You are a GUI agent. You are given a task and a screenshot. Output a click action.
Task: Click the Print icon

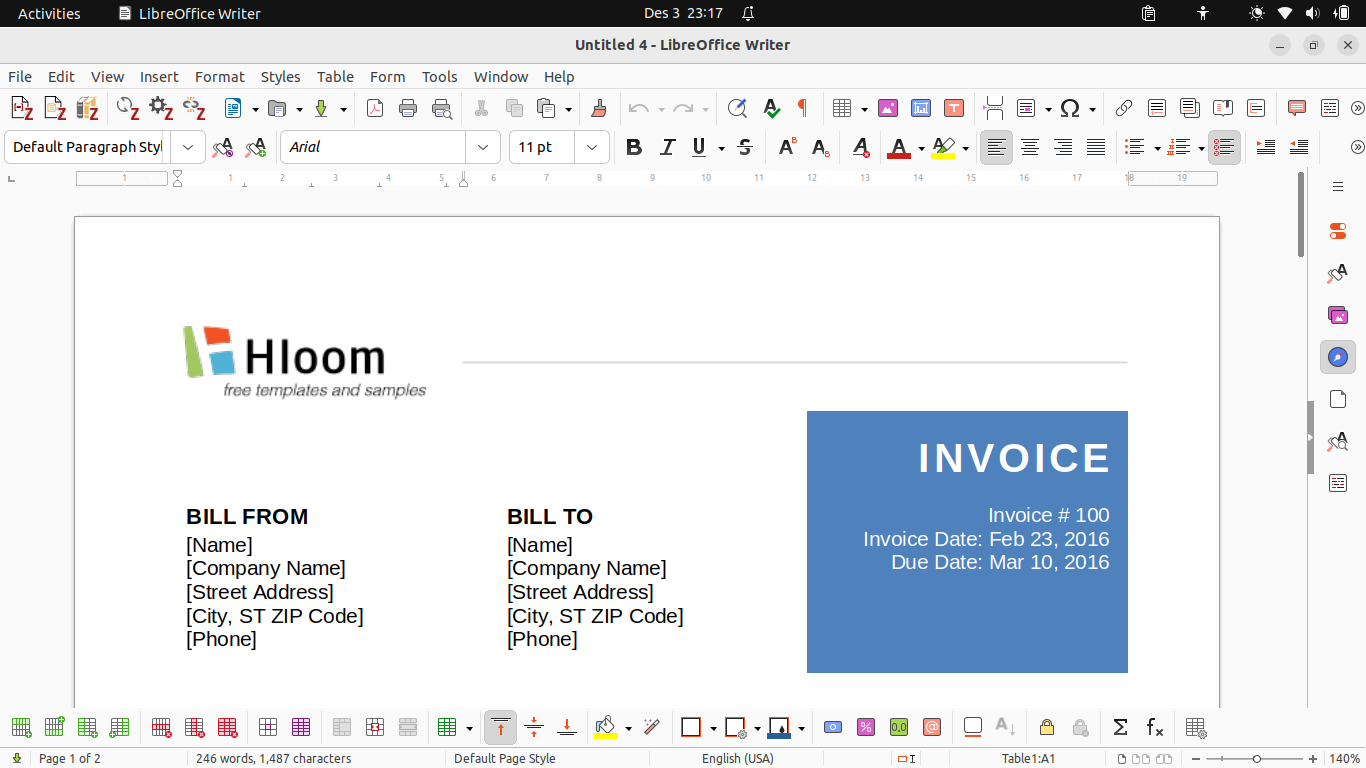tap(408, 108)
